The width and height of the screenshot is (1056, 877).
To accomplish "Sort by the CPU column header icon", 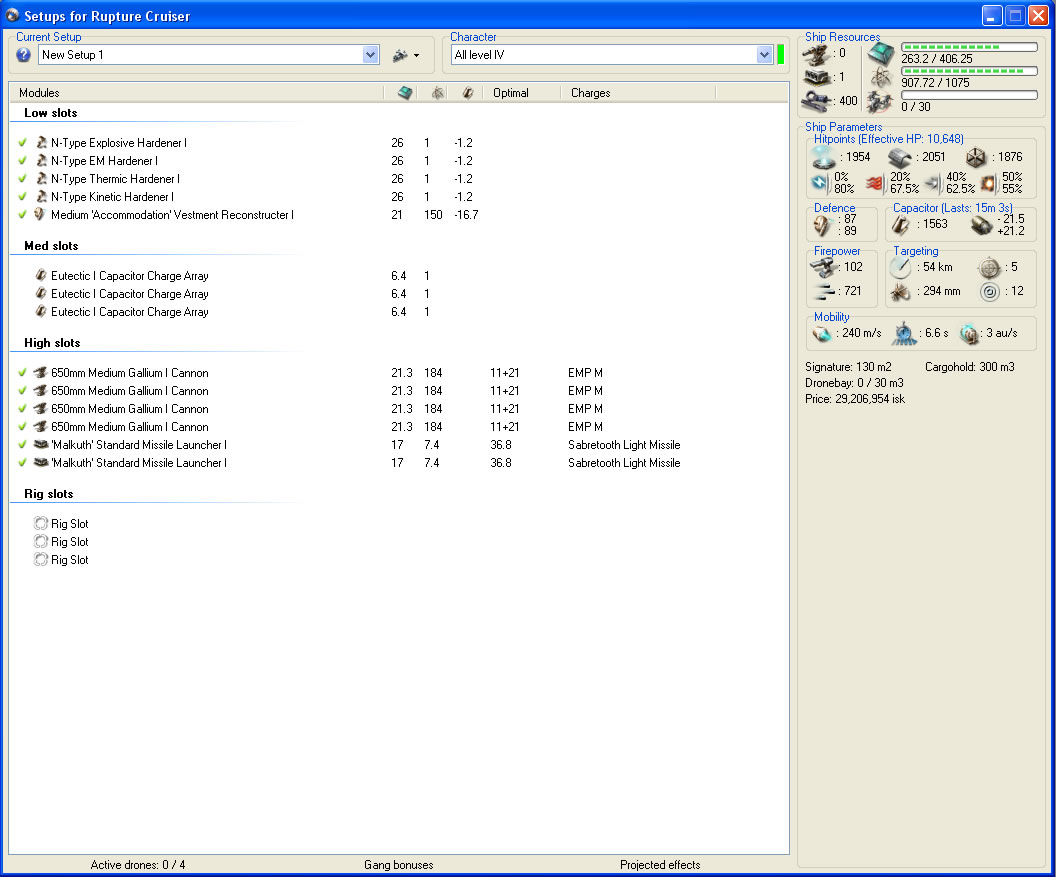I will pos(405,93).
